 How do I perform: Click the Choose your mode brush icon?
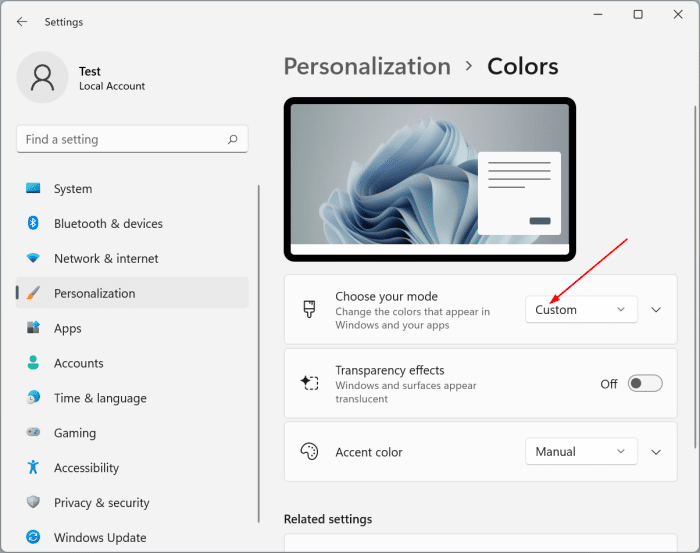click(x=309, y=309)
